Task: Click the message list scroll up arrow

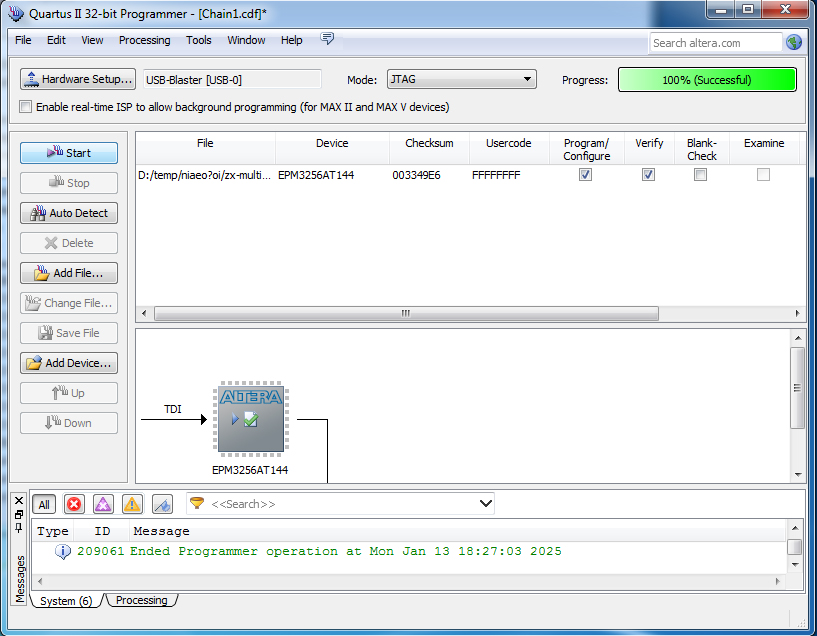Action: [795, 528]
